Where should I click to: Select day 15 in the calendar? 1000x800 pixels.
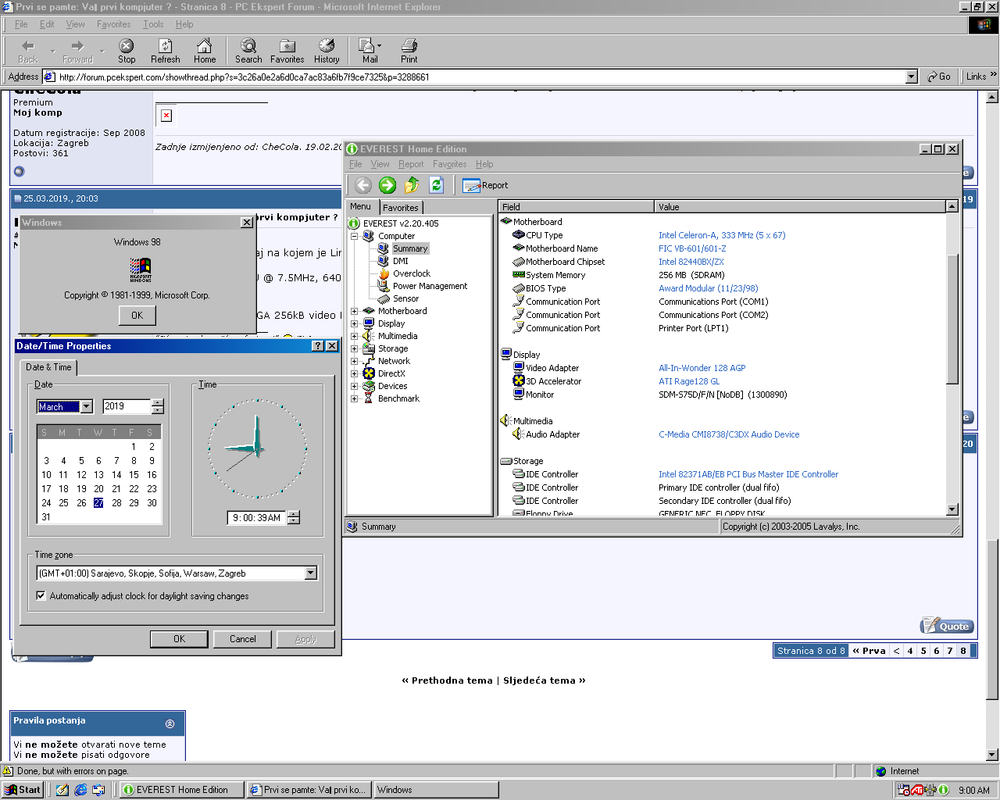(134, 475)
